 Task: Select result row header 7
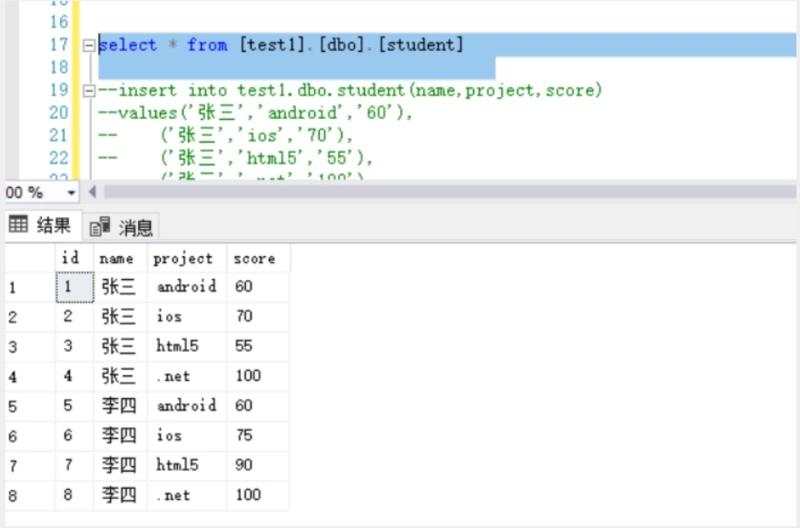click(x=30, y=466)
